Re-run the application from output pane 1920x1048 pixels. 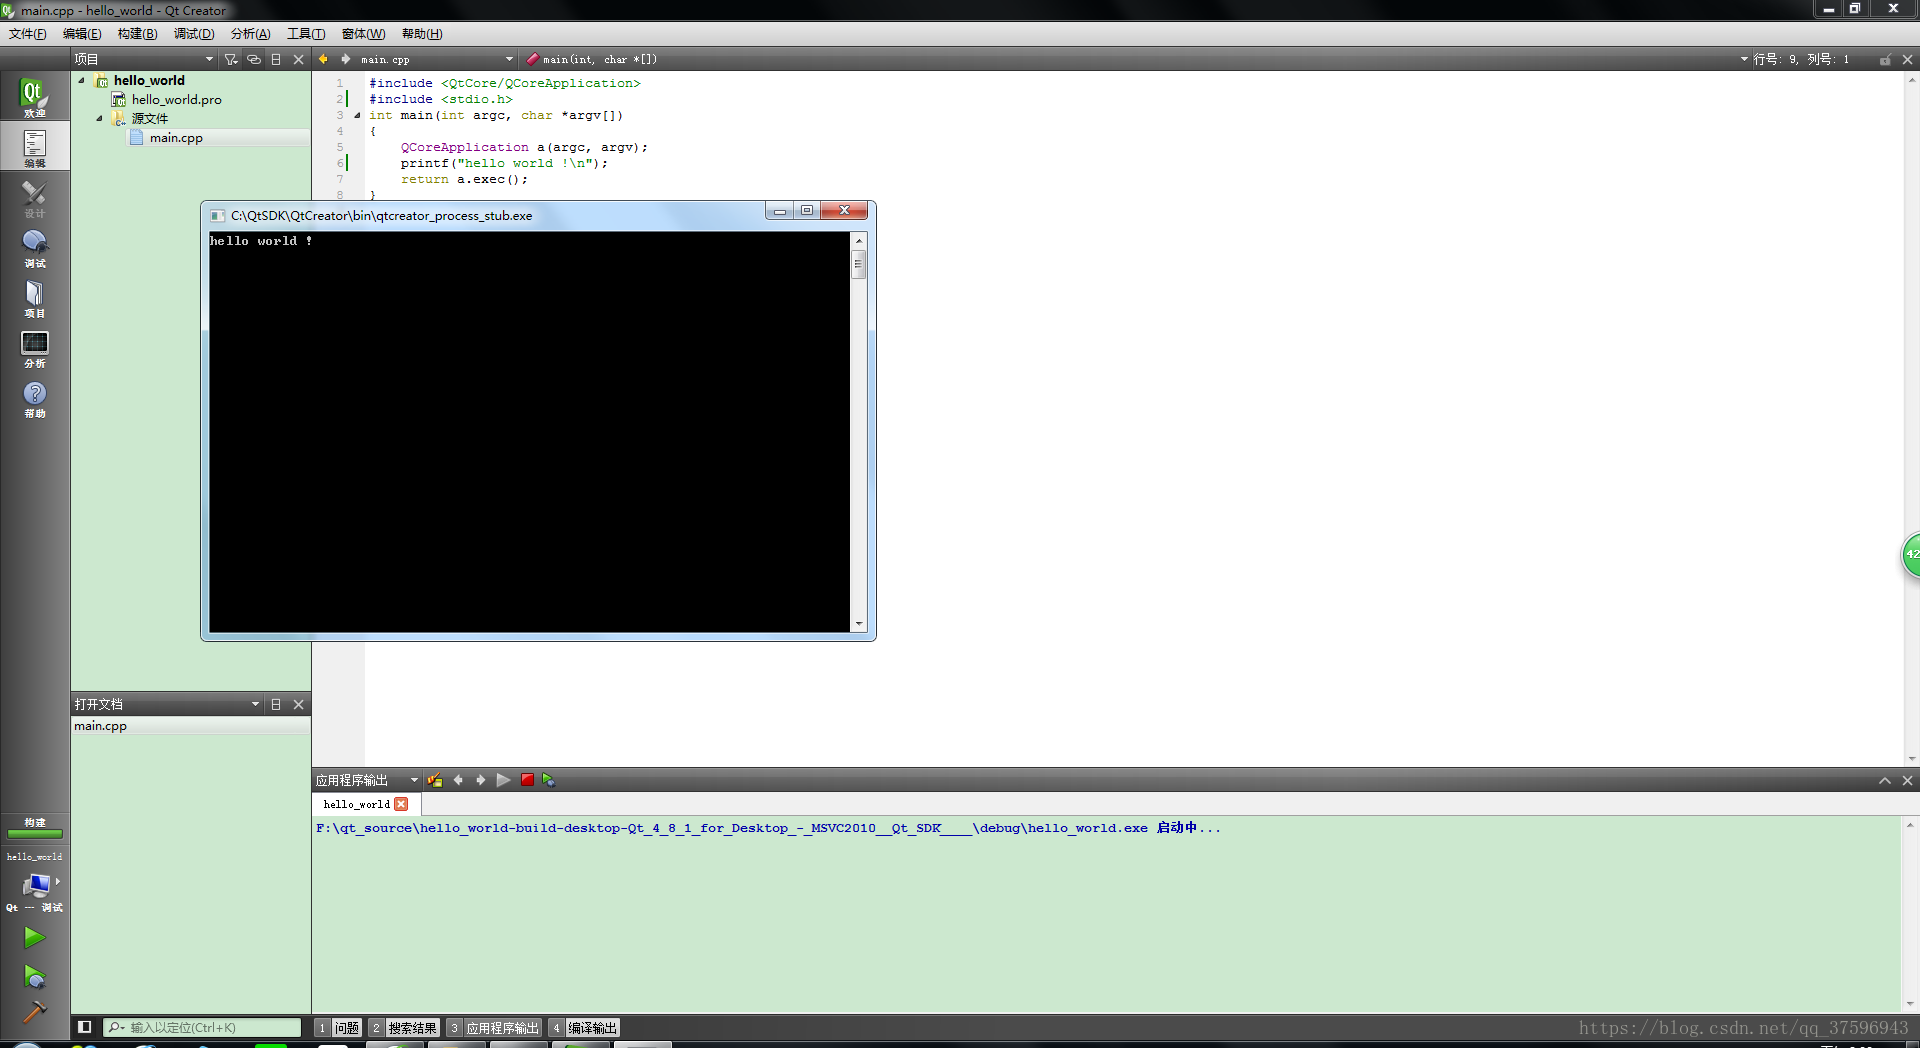503,780
